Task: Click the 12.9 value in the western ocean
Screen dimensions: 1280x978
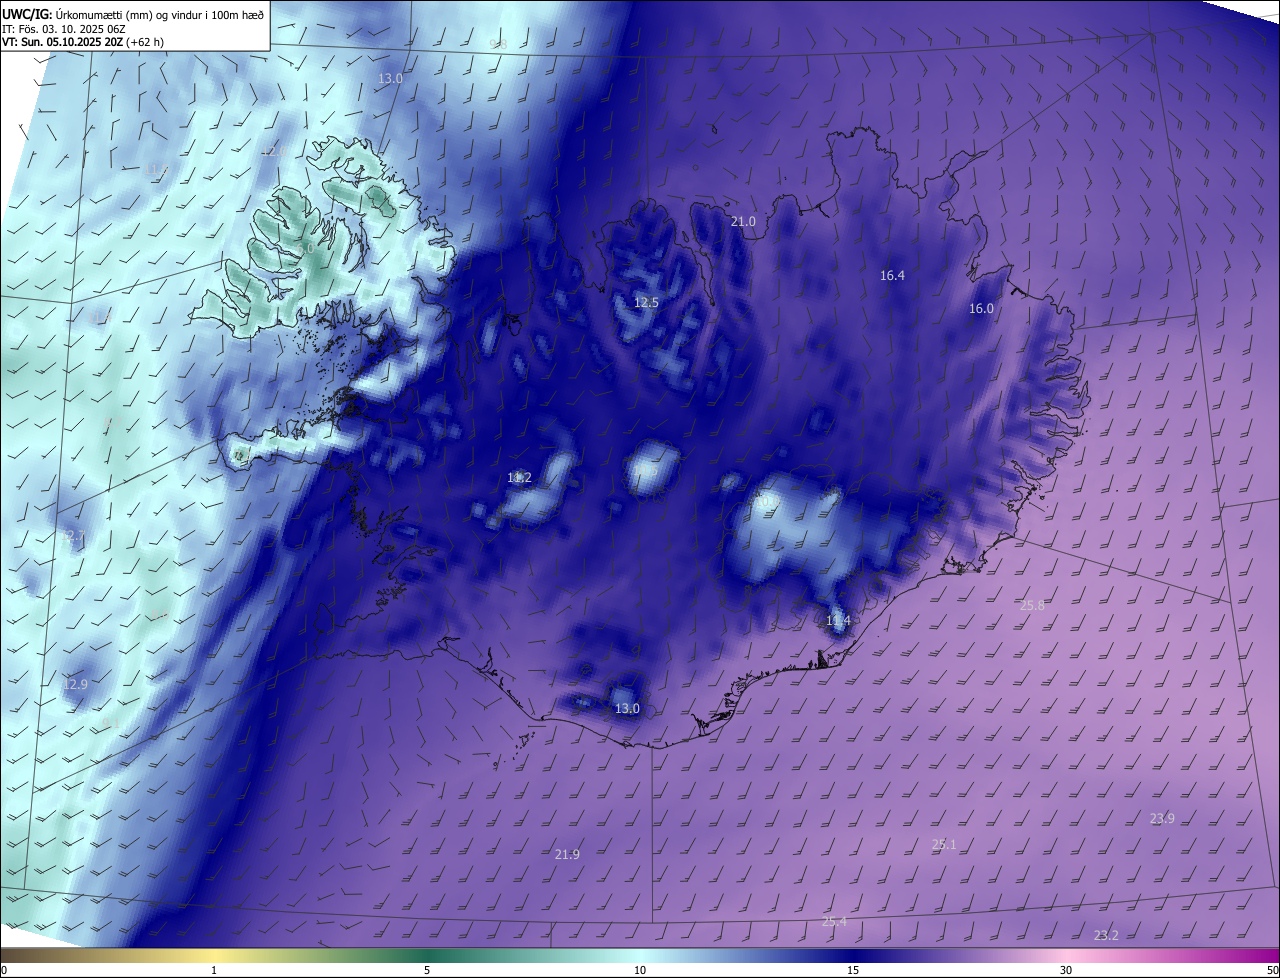Action: (75, 685)
